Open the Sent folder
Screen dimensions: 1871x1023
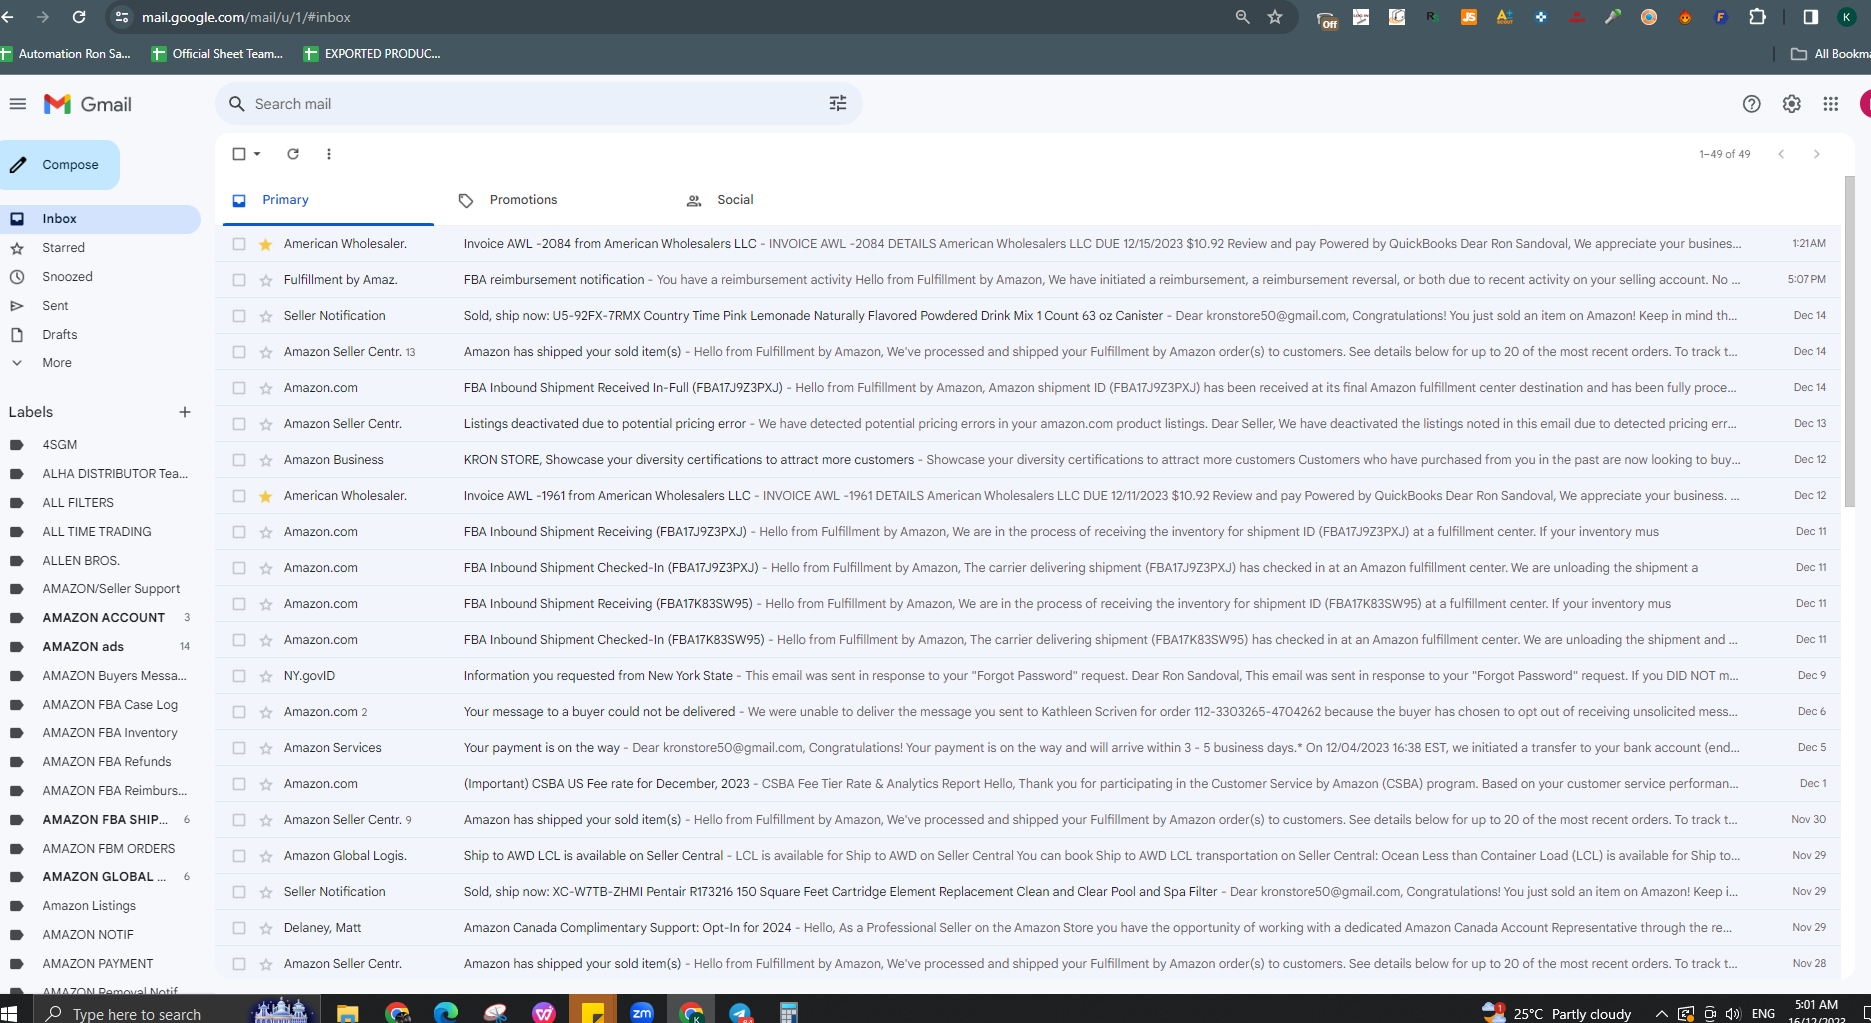55,306
